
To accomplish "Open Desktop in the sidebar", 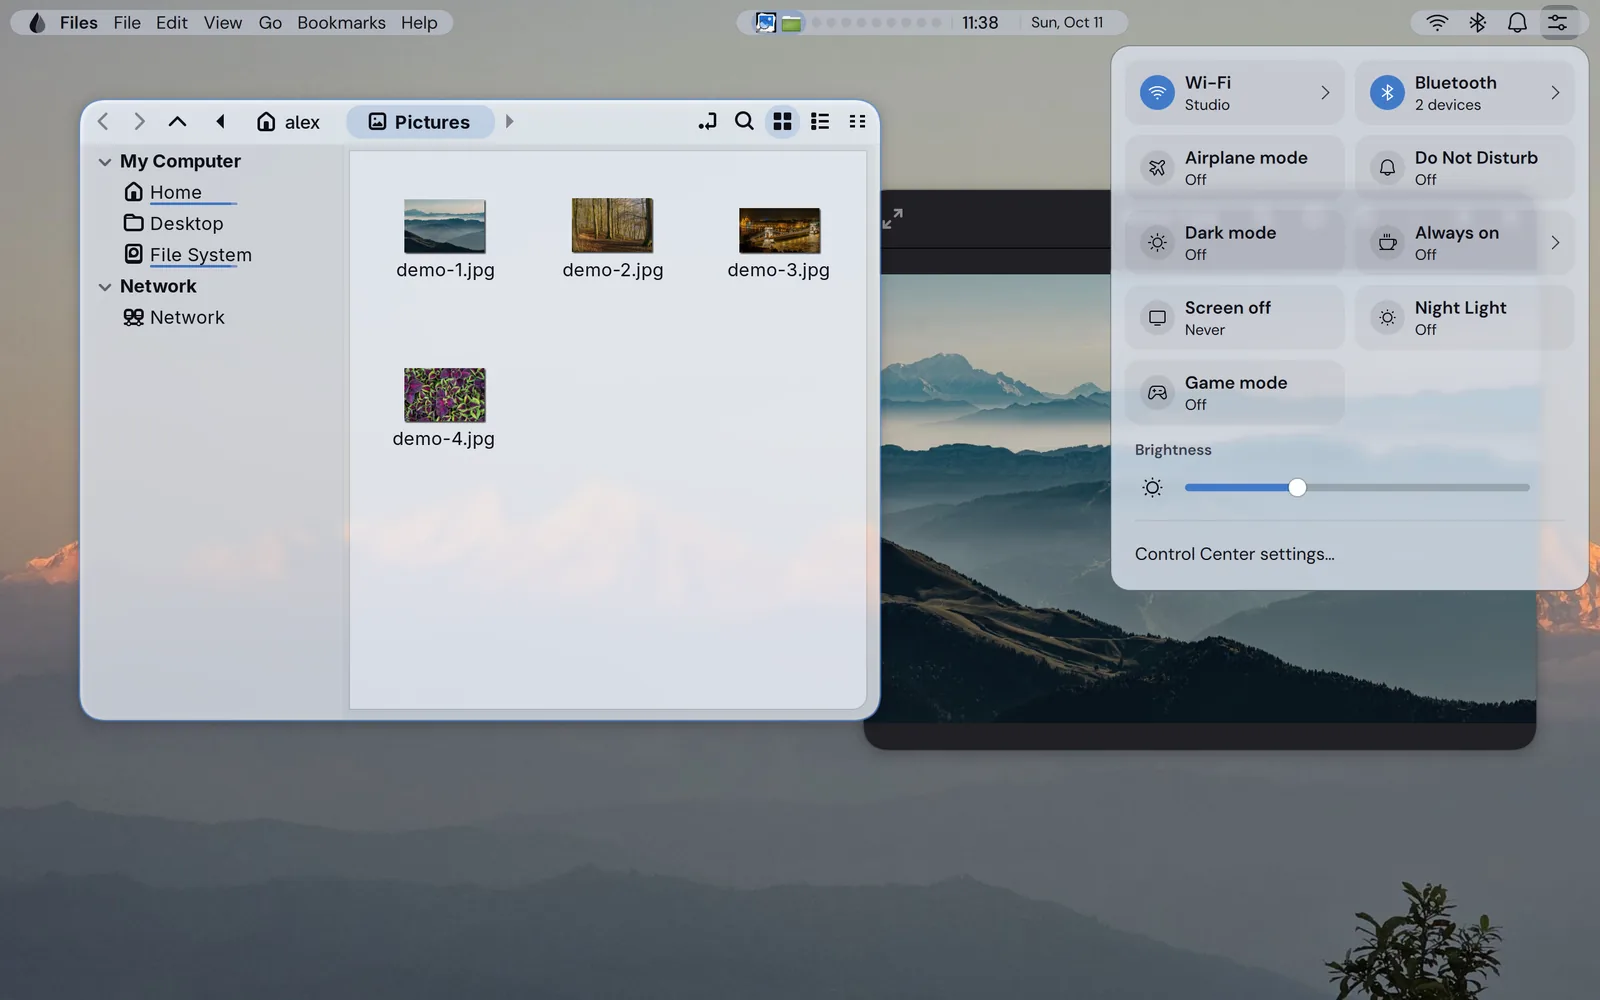I will click(x=174, y=223).
